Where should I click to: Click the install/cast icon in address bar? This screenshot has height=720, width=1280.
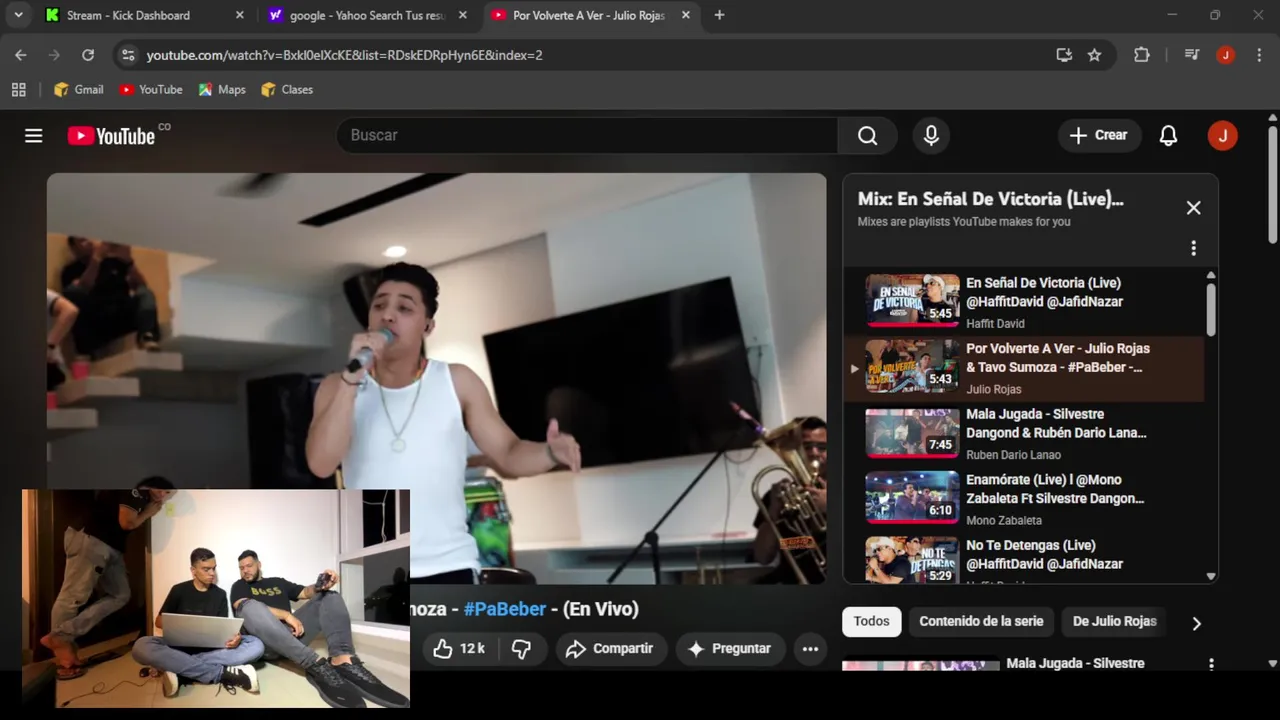point(1064,55)
